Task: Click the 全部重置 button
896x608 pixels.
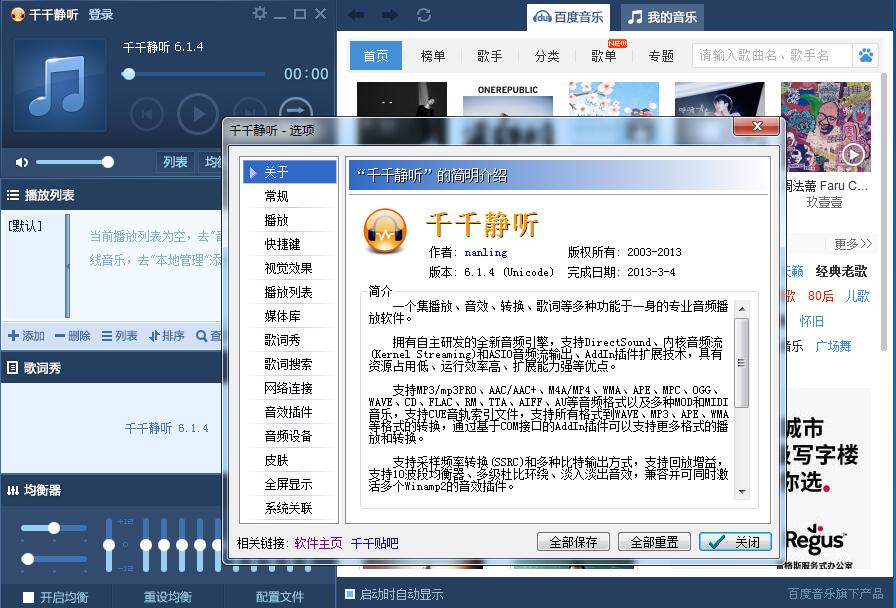Action: tap(654, 542)
